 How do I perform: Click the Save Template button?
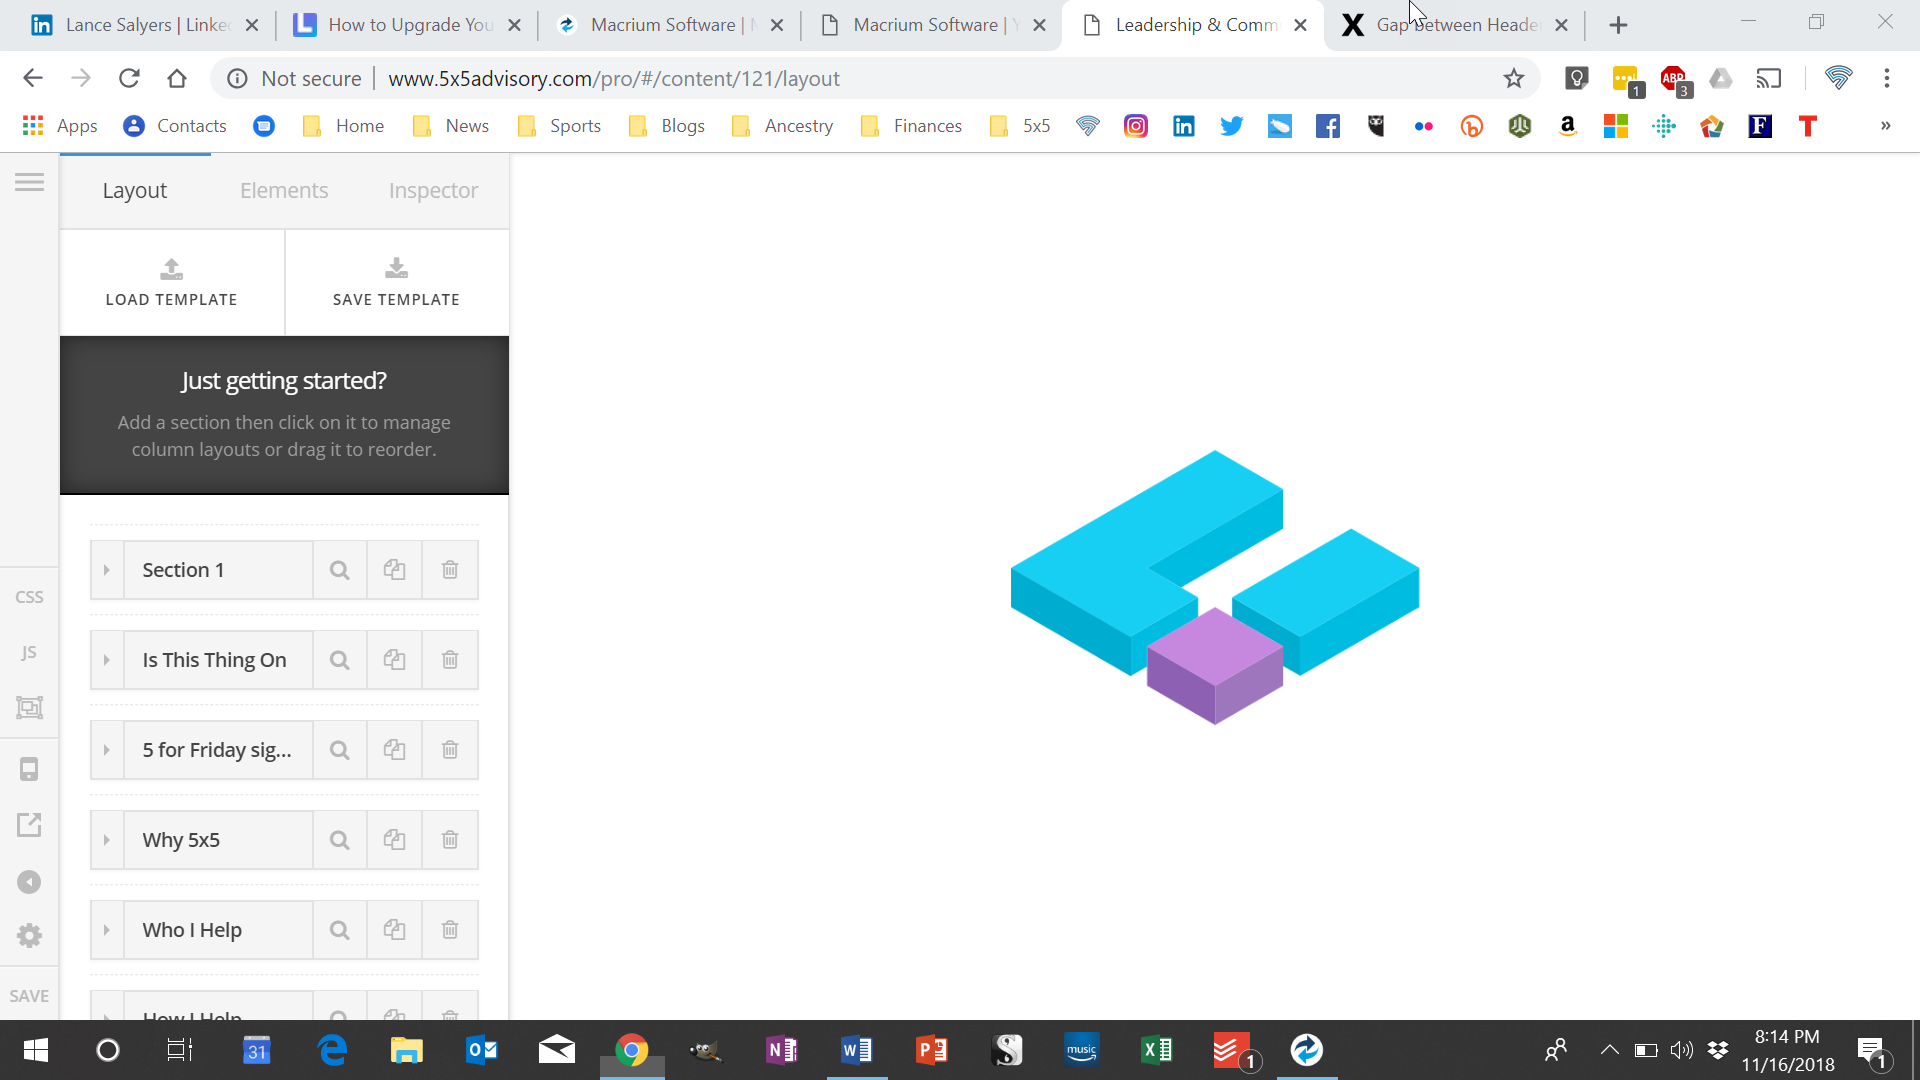coord(397,283)
